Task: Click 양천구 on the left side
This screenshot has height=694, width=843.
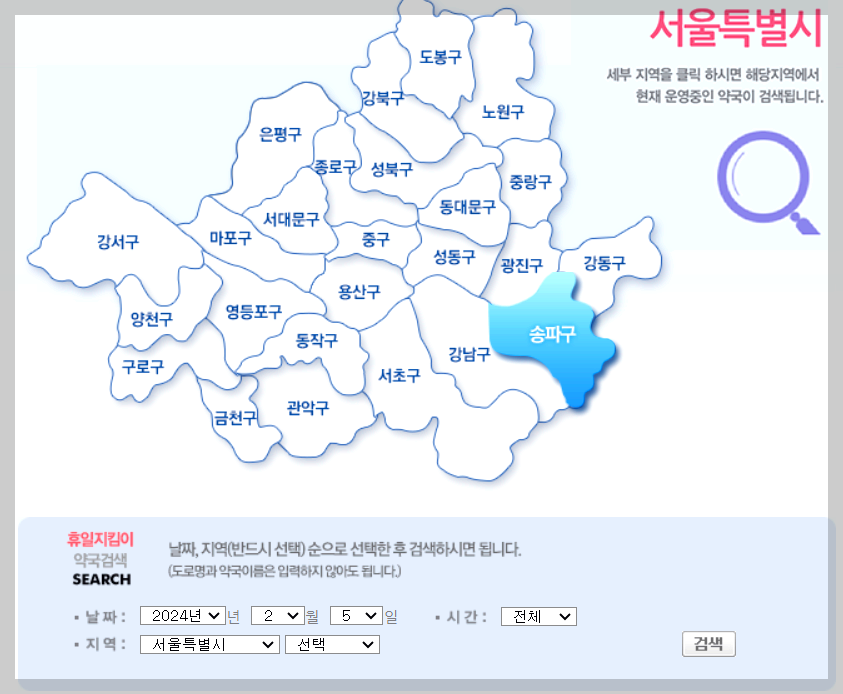Action: click(x=150, y=315)
